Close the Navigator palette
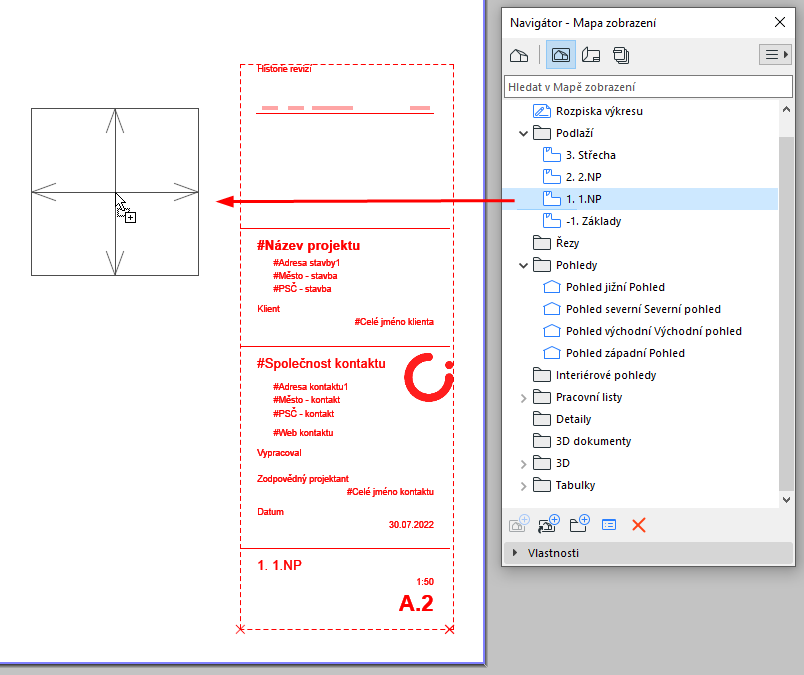Screen dimensions: 804x675 [x=780, y=22]
